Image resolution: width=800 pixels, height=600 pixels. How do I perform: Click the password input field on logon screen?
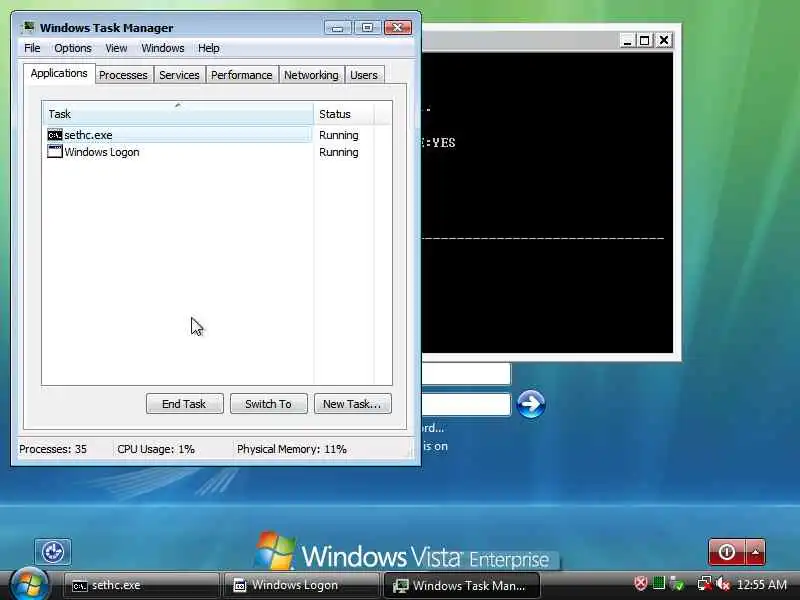pos(466,405)
